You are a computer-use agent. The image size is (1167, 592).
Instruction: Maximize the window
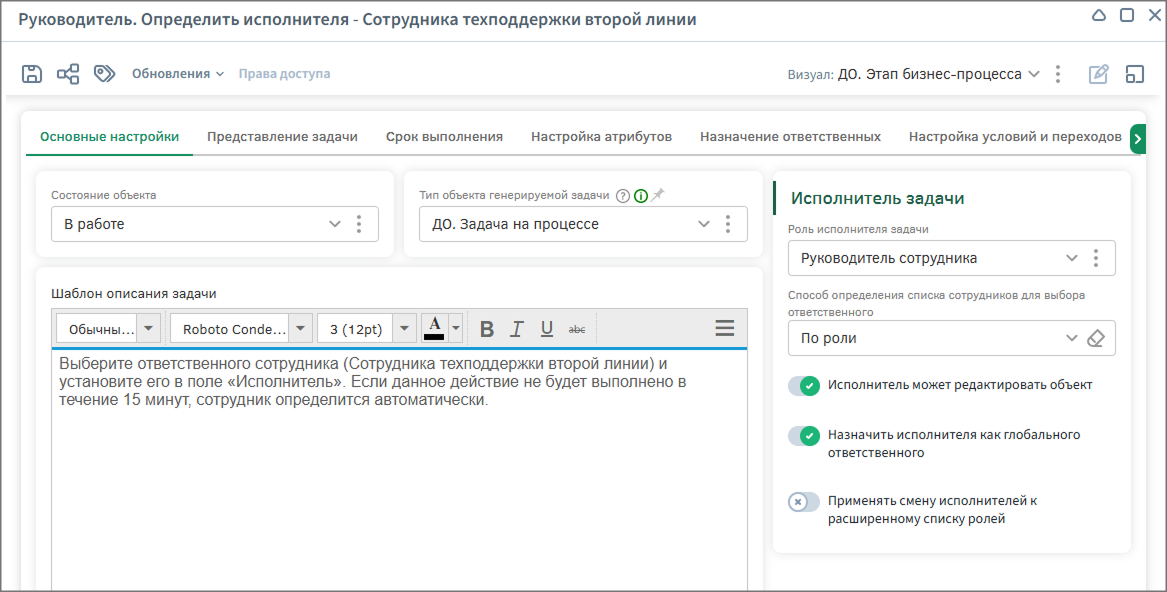point(1127,15)
